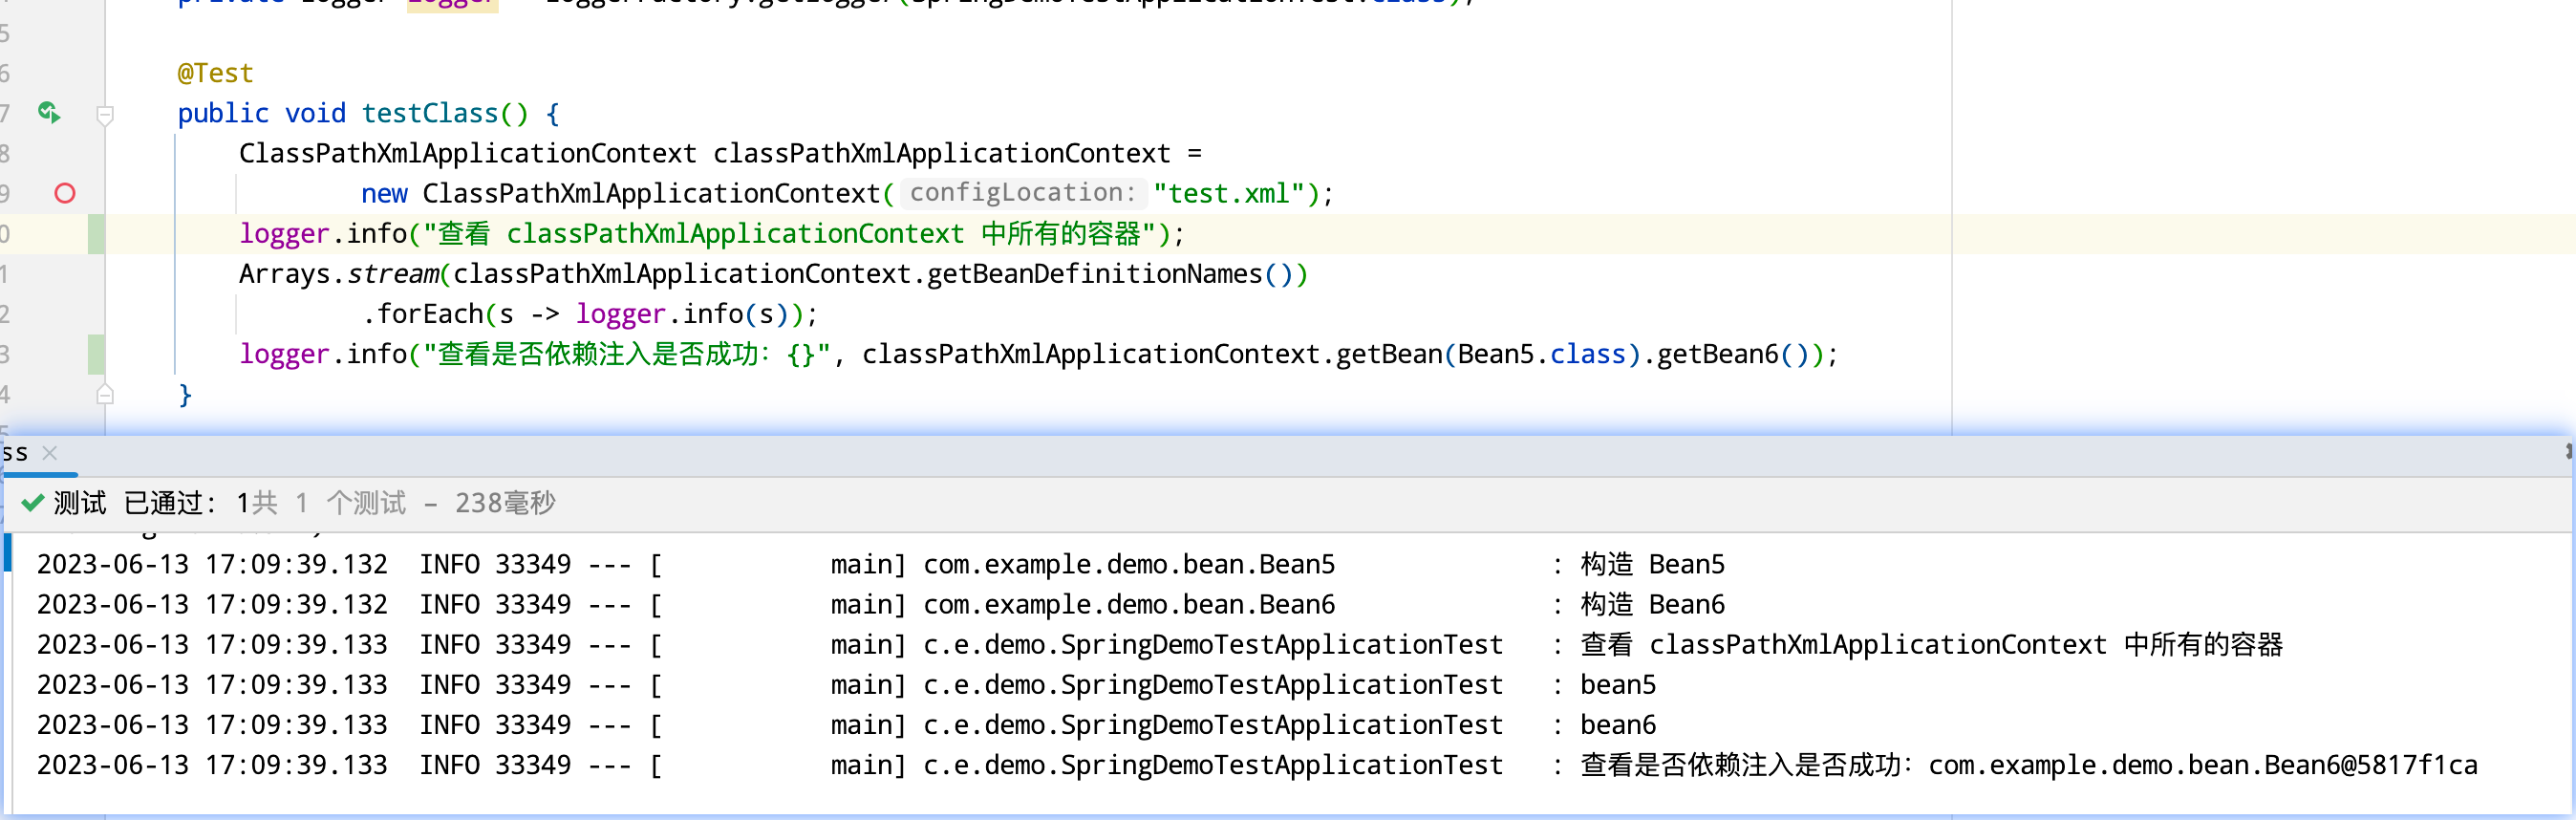Screen dimensions: 2576x820
Task: Click the 'public void' keywords of testClass
Action: point(262,113)
